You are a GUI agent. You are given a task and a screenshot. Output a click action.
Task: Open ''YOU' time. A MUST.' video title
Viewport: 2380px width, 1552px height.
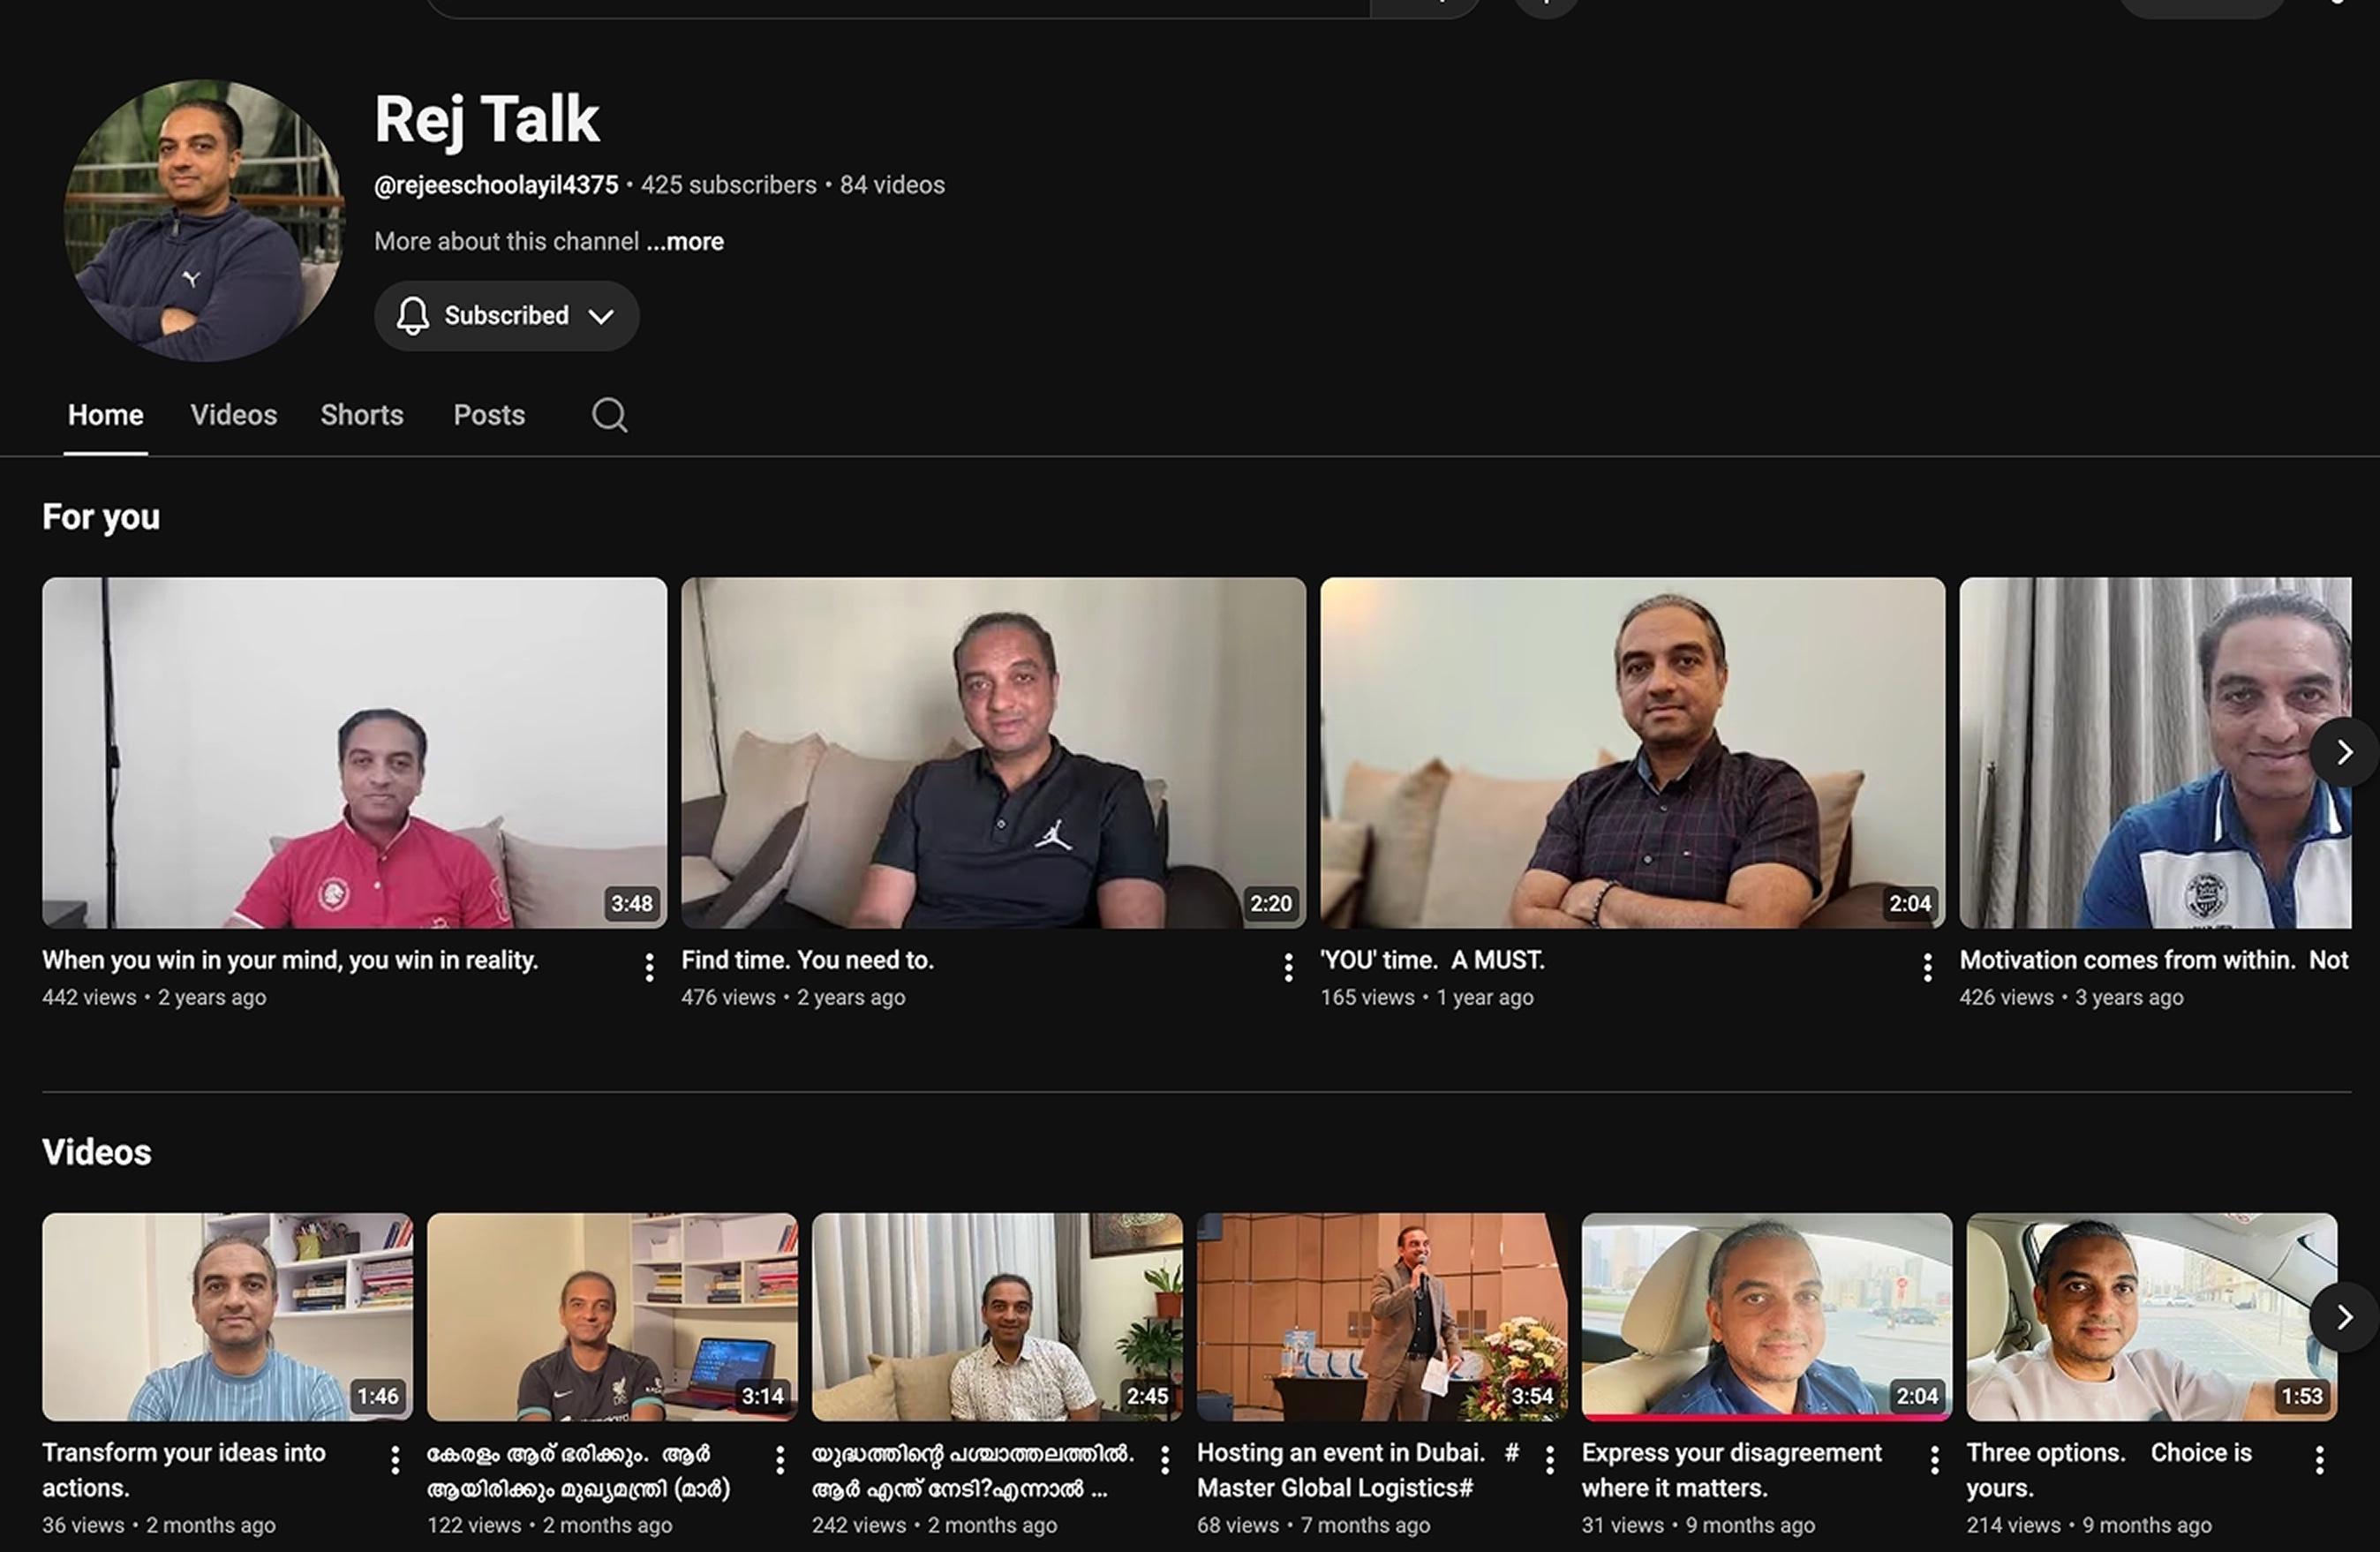click(x=1432, y=960)
